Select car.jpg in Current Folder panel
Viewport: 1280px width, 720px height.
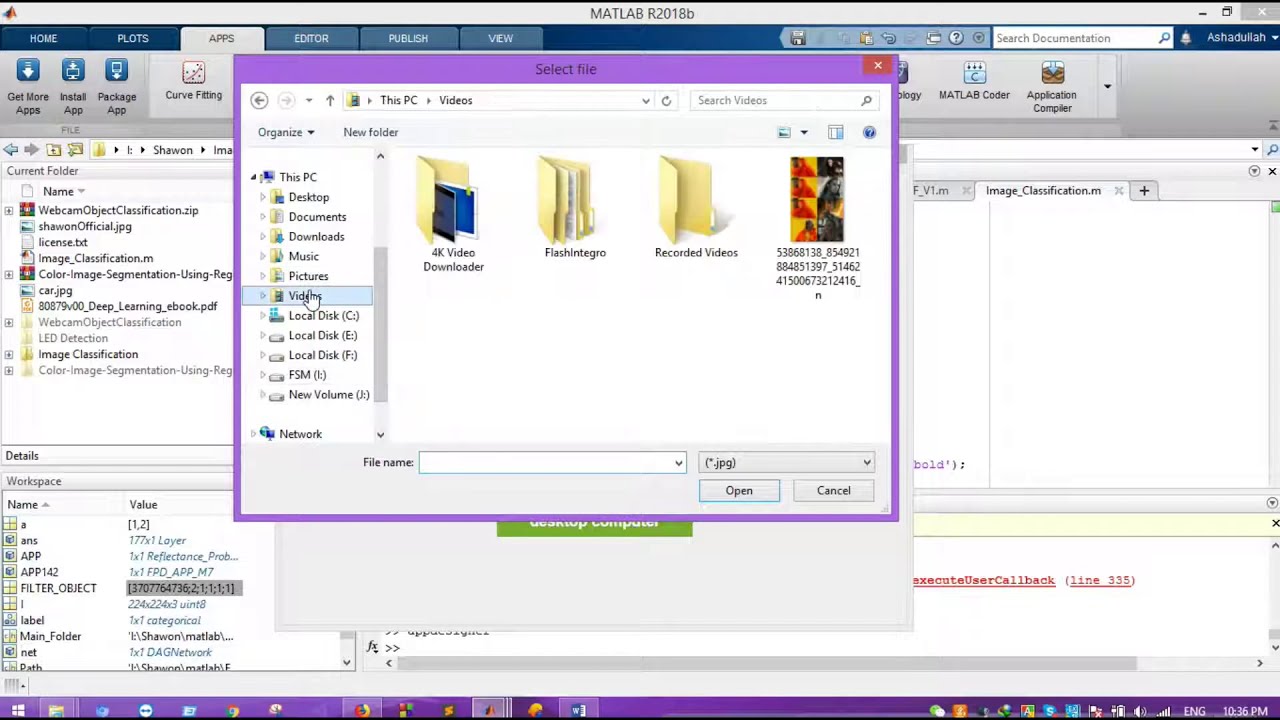click(55, 290)
